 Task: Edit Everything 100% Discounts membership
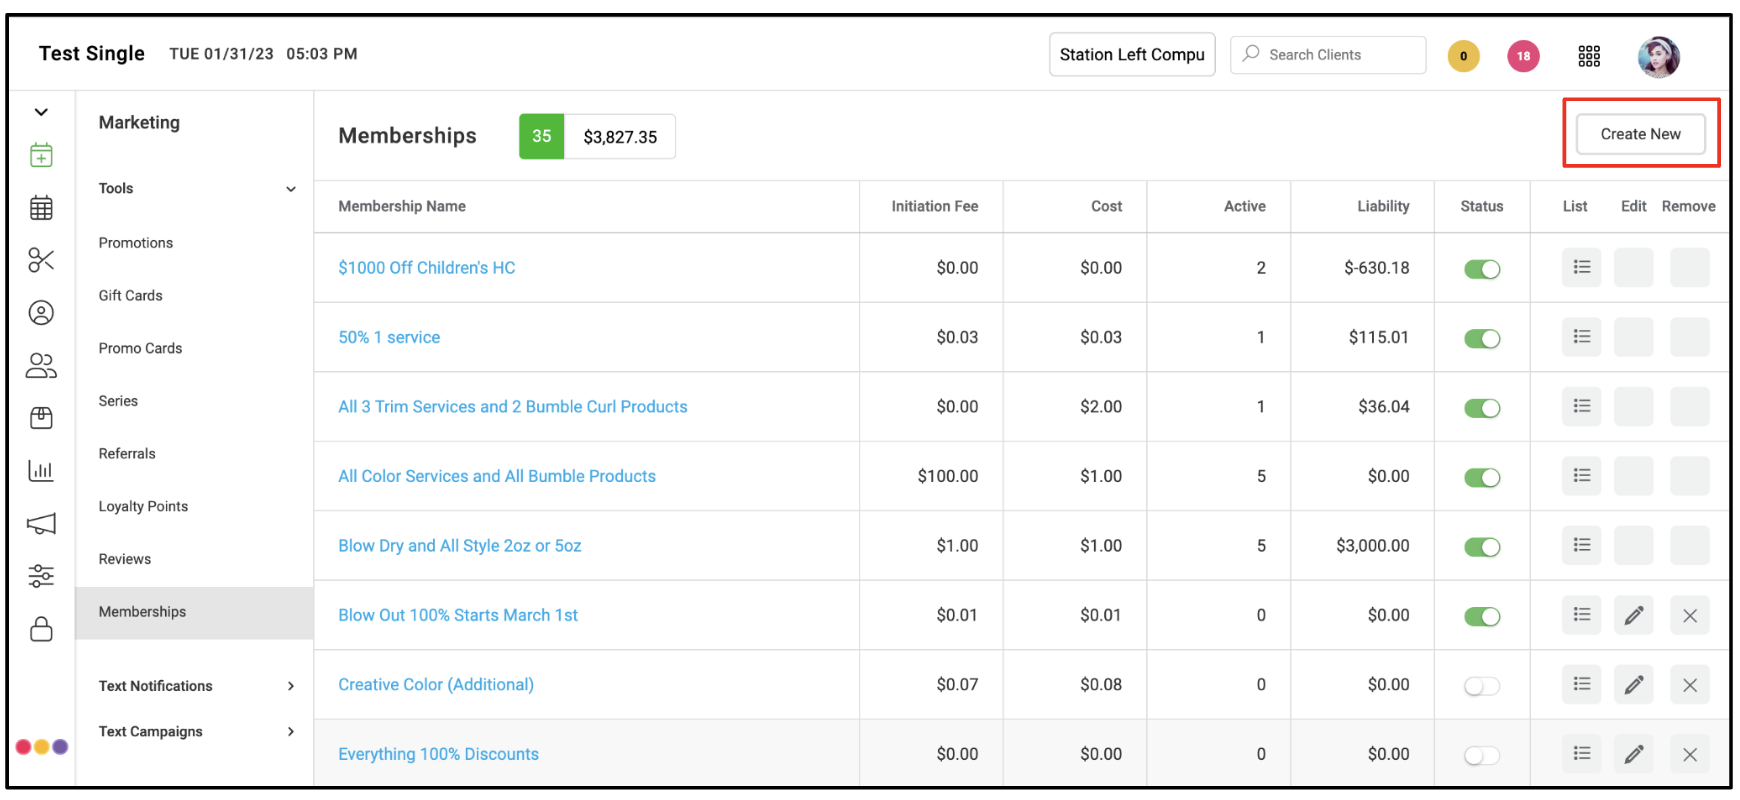tap(1633, 754)
